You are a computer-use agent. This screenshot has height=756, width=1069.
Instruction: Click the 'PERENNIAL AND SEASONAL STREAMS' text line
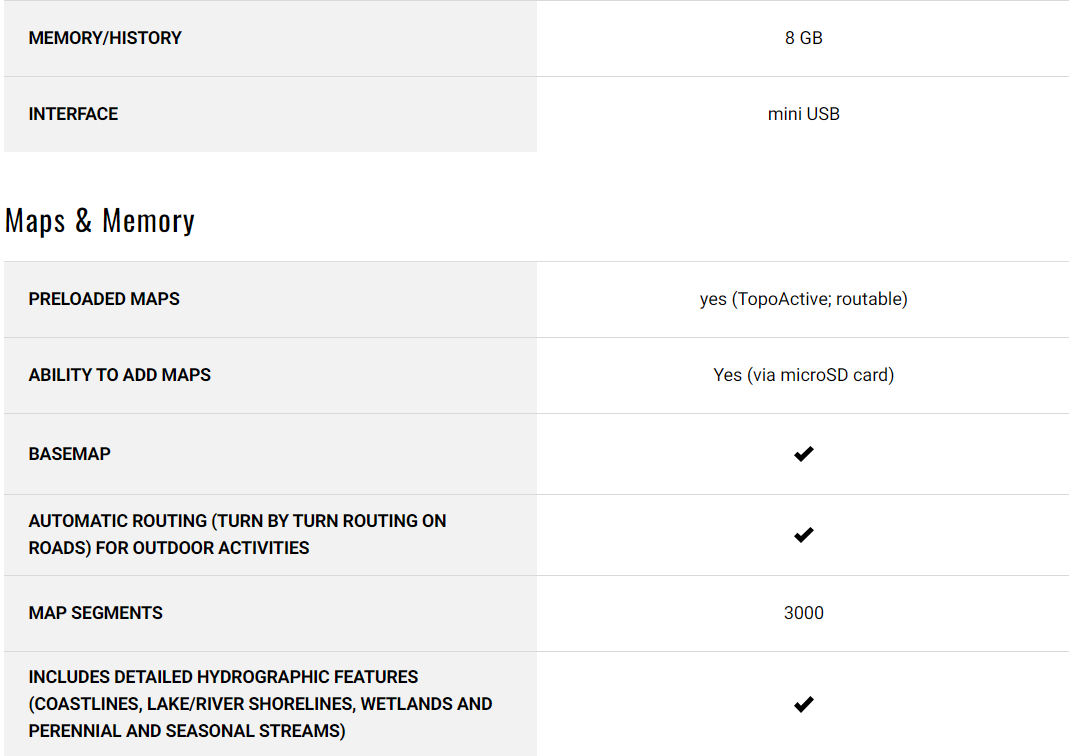coord(187,731)
